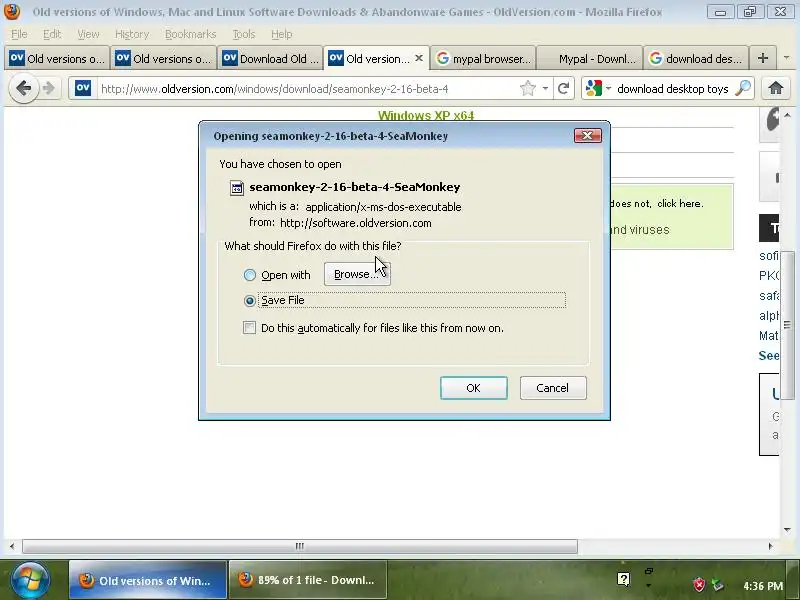Click the OV site identity icon in address bar
800x600 pixels.
(83, 88)
